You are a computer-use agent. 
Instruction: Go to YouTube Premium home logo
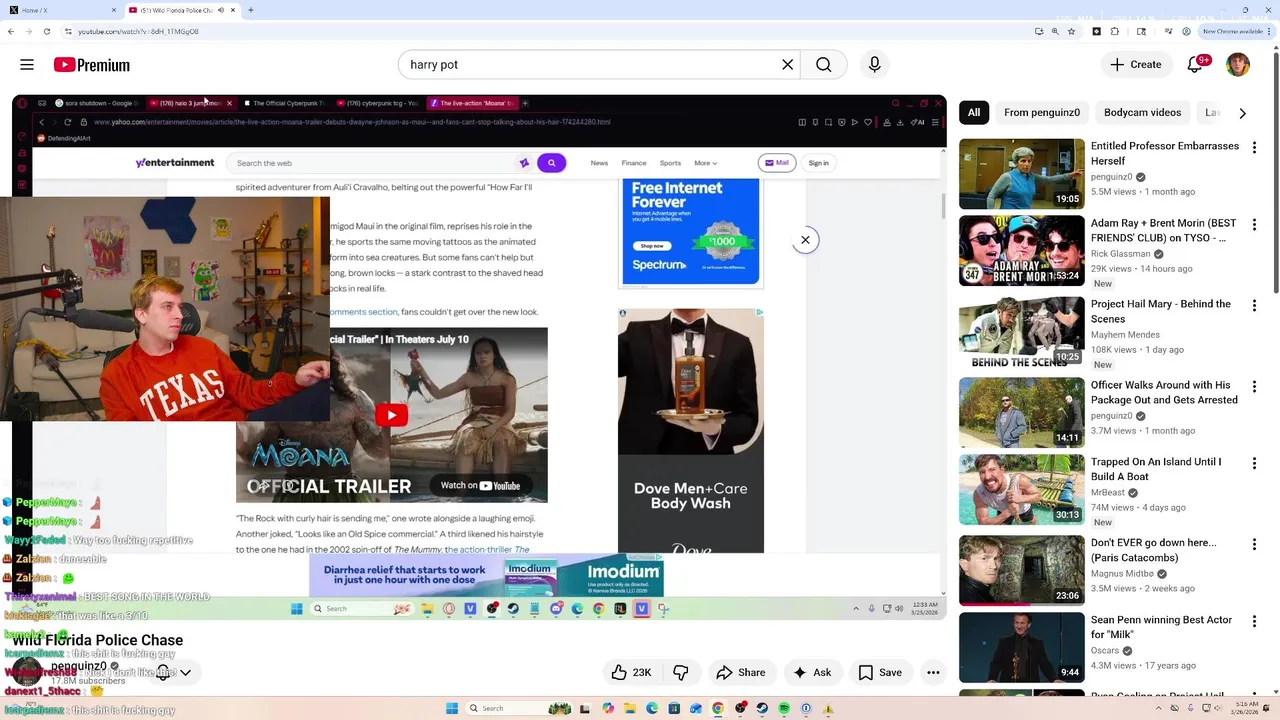point(92,65)
